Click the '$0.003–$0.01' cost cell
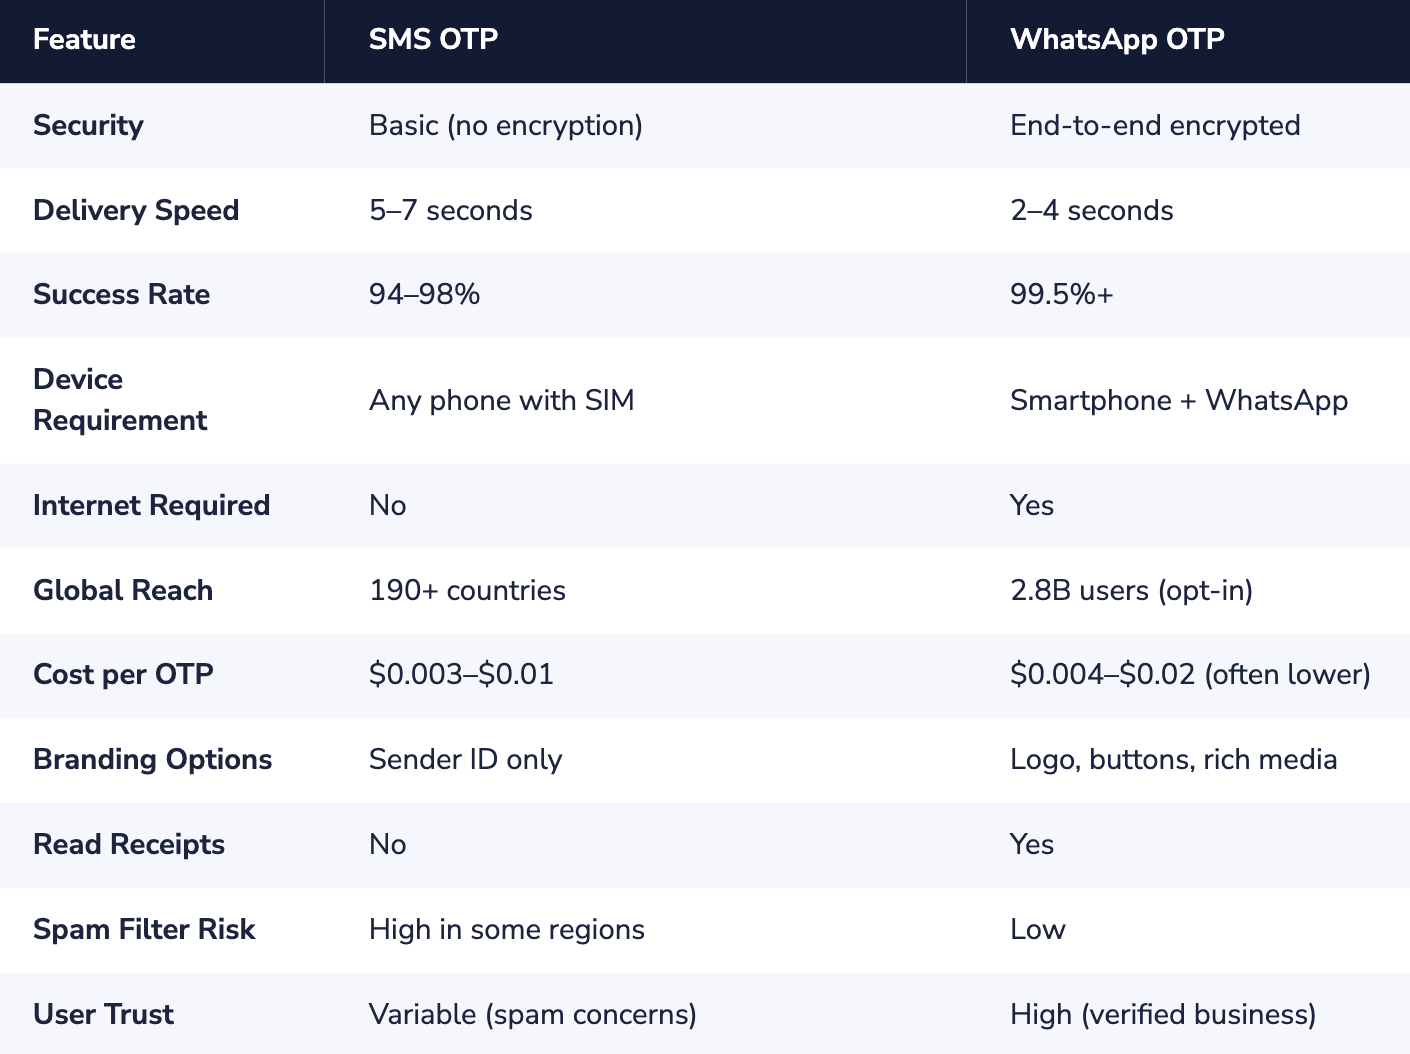Screen dimensions: 1410x1054 [461, 675]
